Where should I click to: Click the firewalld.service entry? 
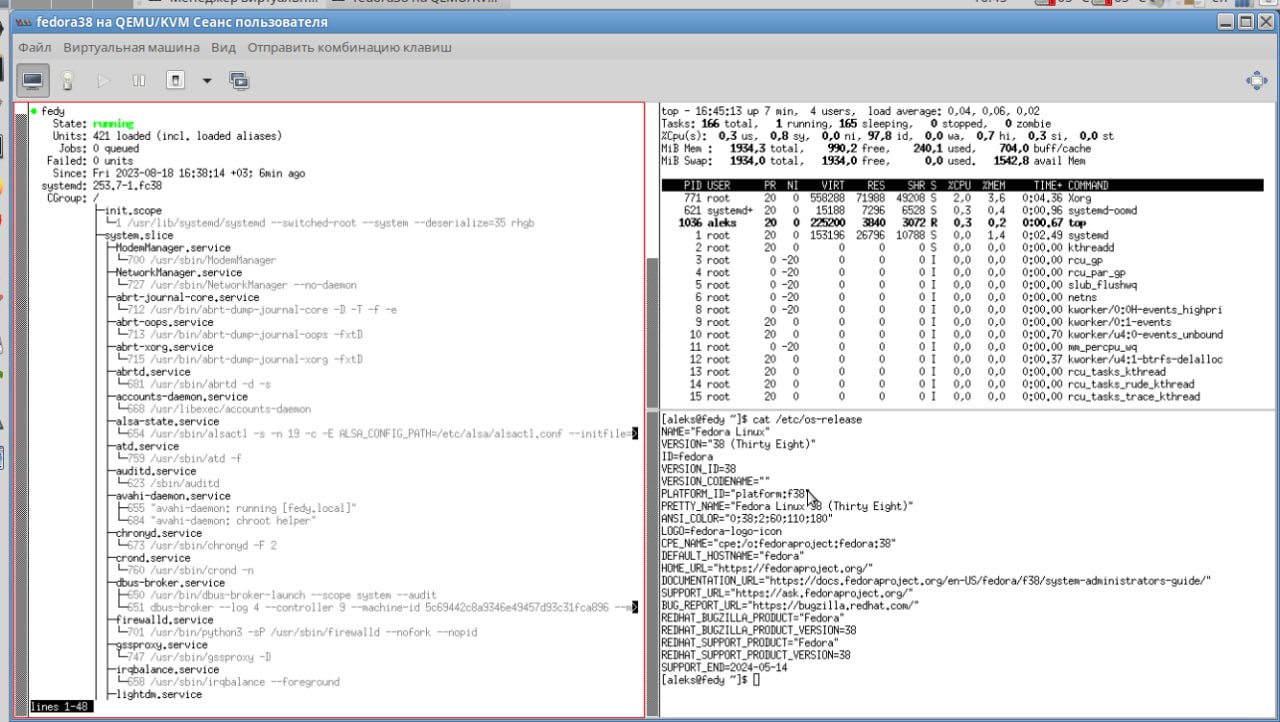[165, 620]
